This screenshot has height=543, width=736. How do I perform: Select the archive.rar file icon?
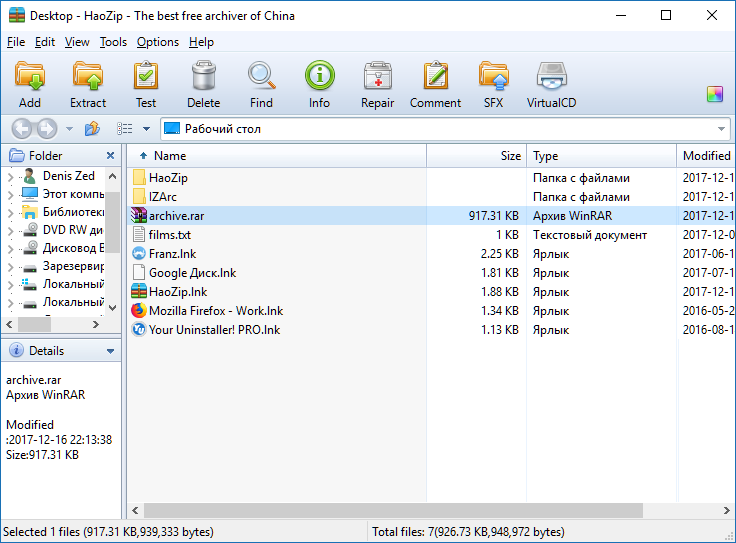139,215
